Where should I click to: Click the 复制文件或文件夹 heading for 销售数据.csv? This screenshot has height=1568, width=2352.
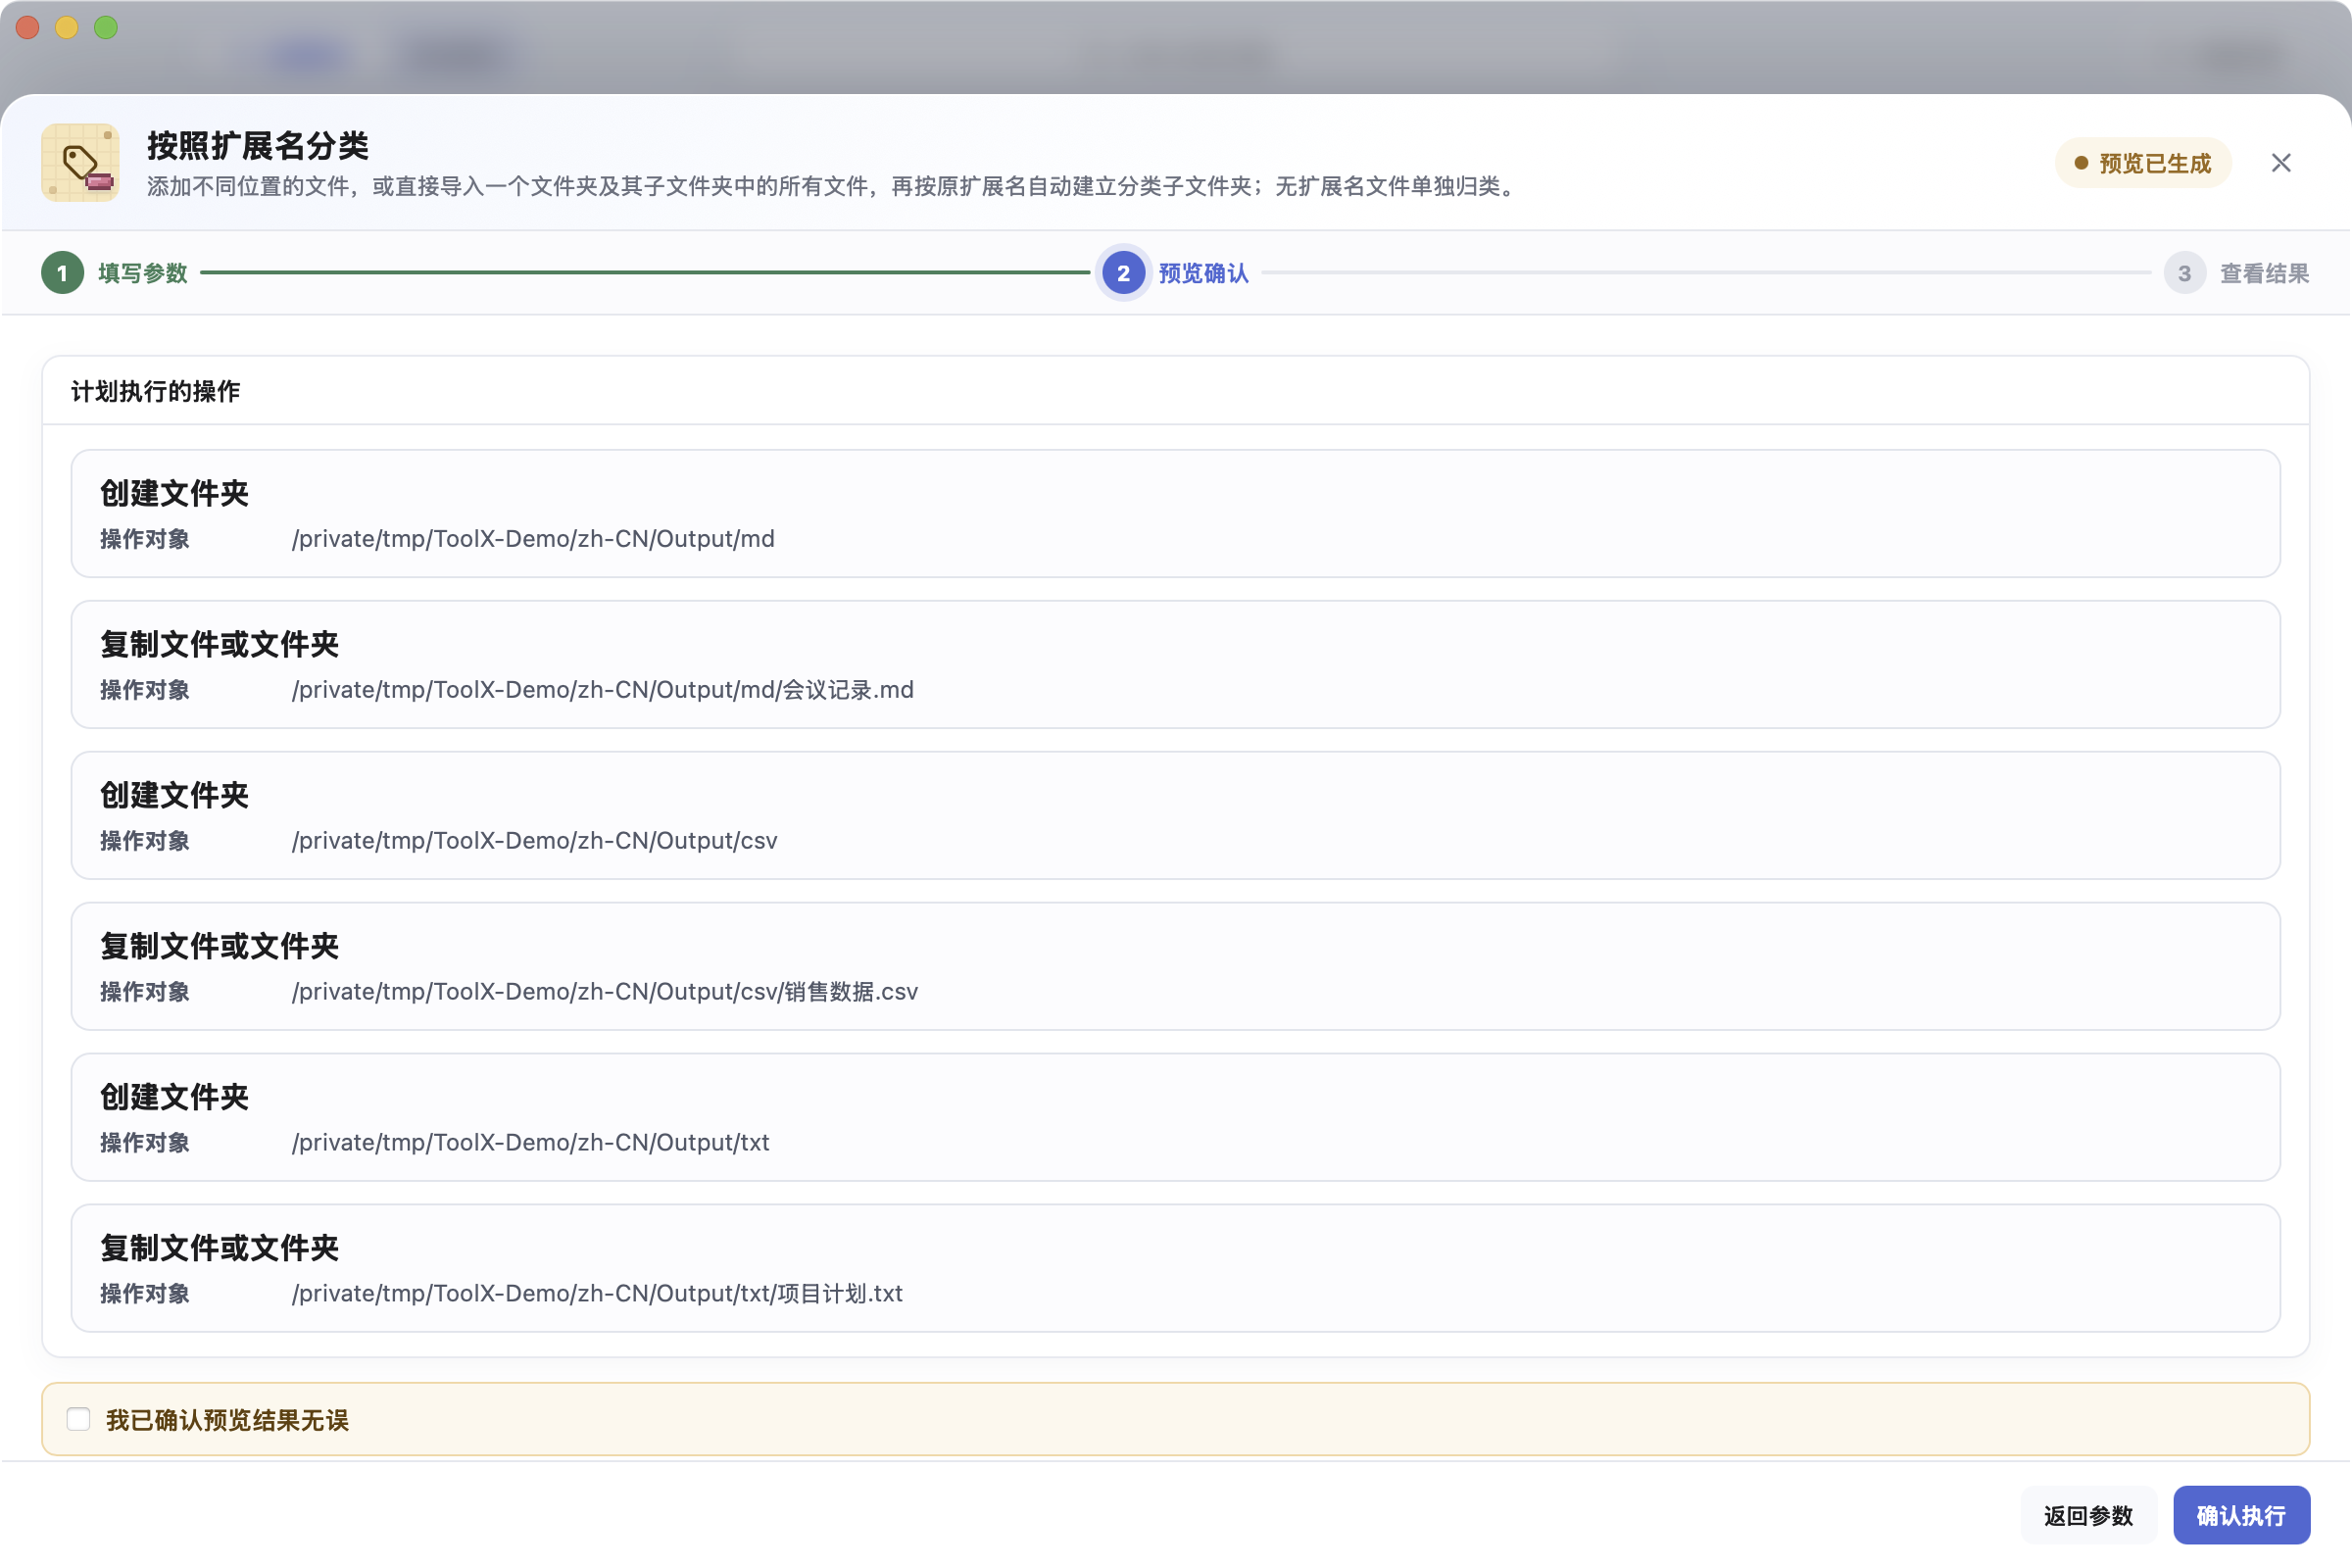tap(219, 946)
